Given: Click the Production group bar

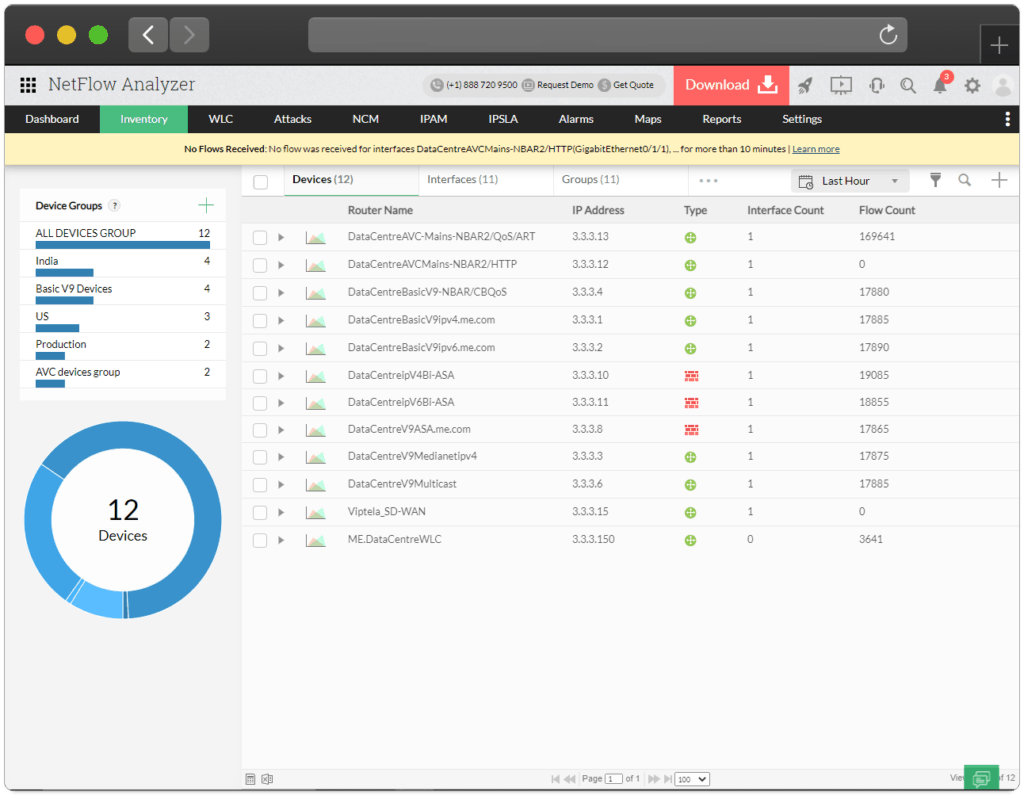Looking at the screenshot, I should coord(50,356).
